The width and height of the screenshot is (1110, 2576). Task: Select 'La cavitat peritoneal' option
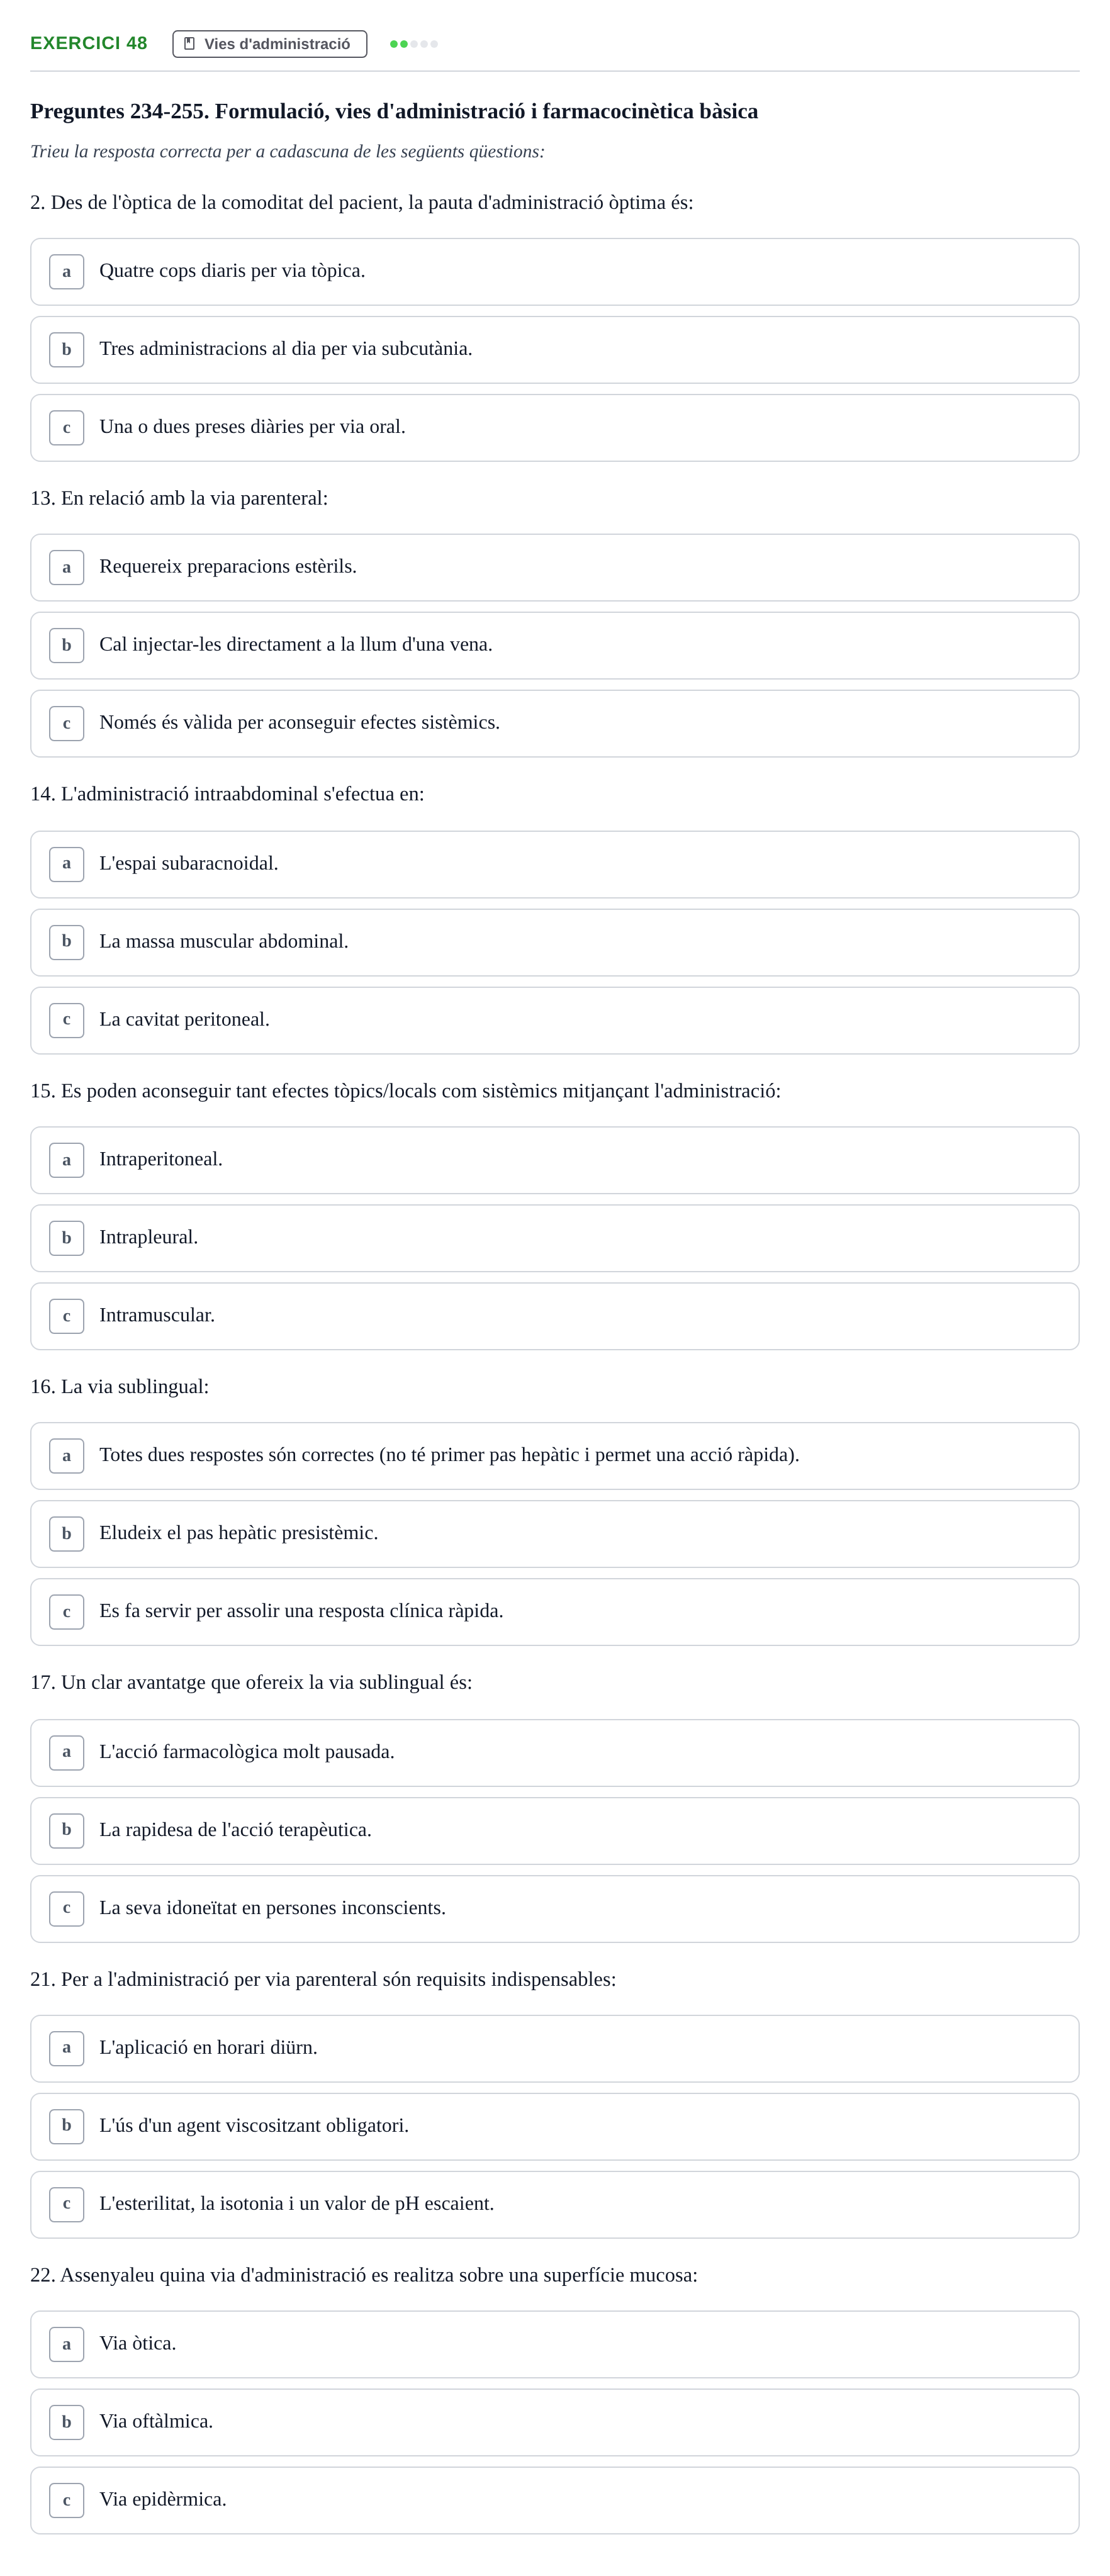click(555, 1021)
